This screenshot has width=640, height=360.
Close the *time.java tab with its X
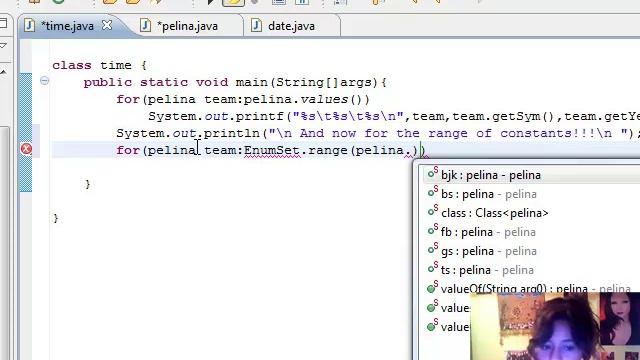[107, 25]
